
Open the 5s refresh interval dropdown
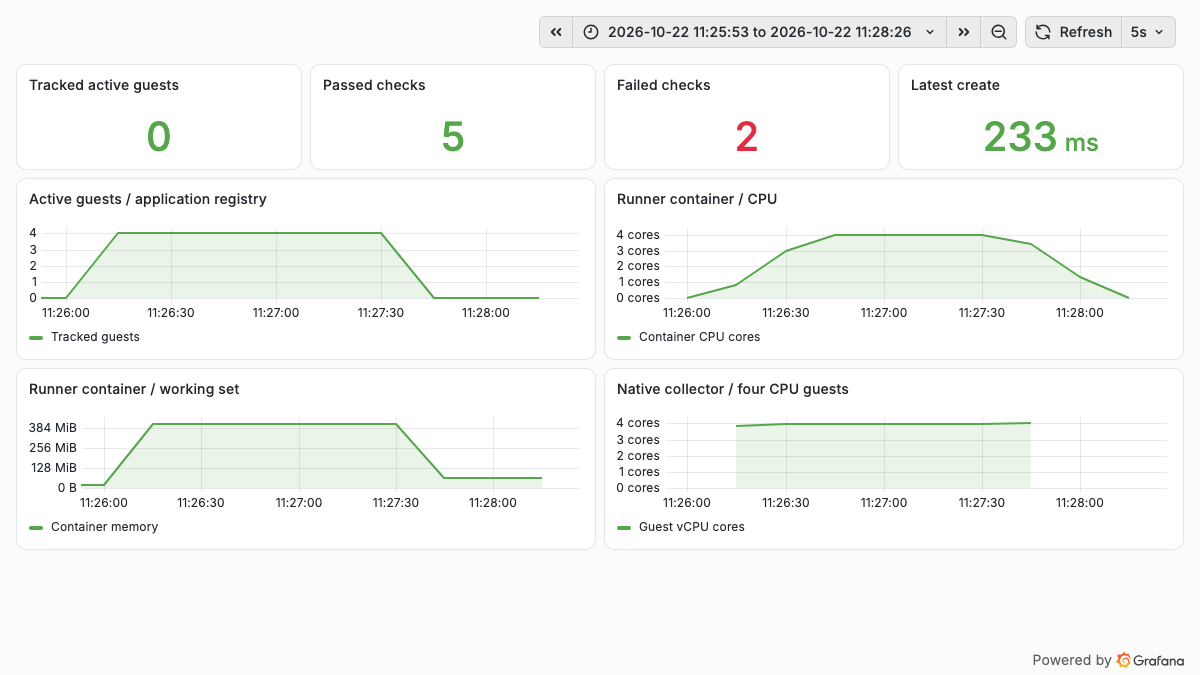[1148, 32]
